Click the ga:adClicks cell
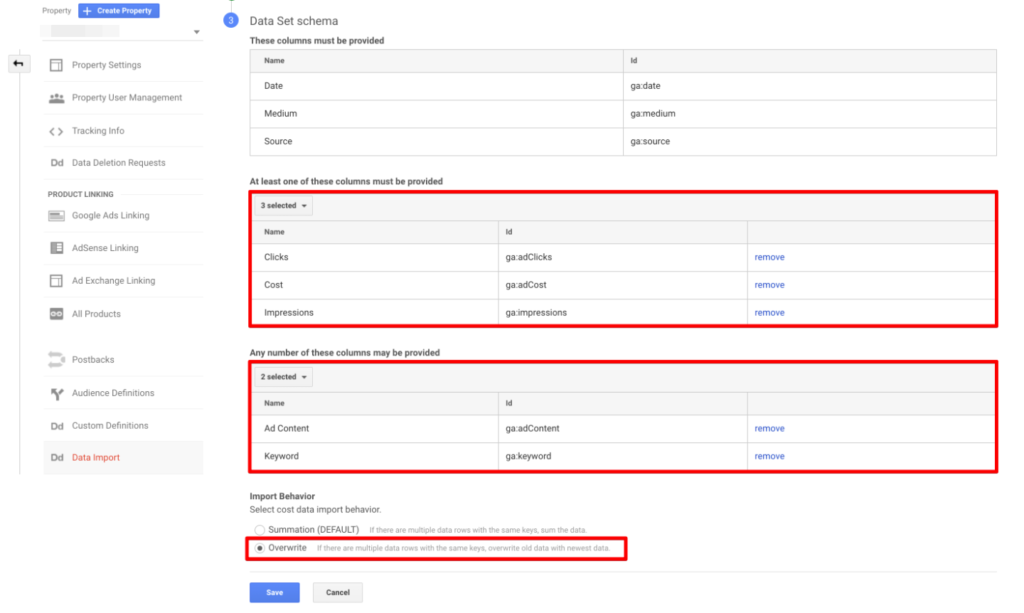Image resolution: width=1024 pixels, height=613 pixels. 623,257
